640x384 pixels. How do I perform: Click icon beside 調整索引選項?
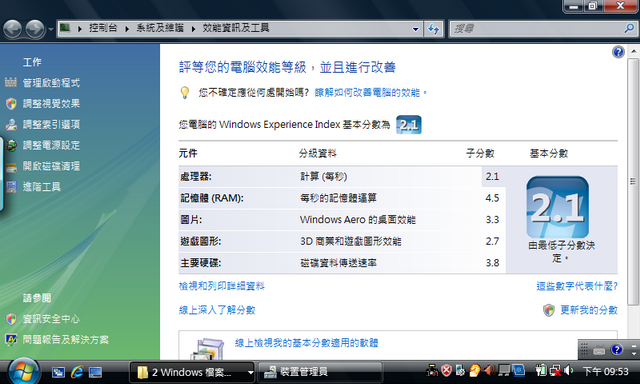pos(11,124)
